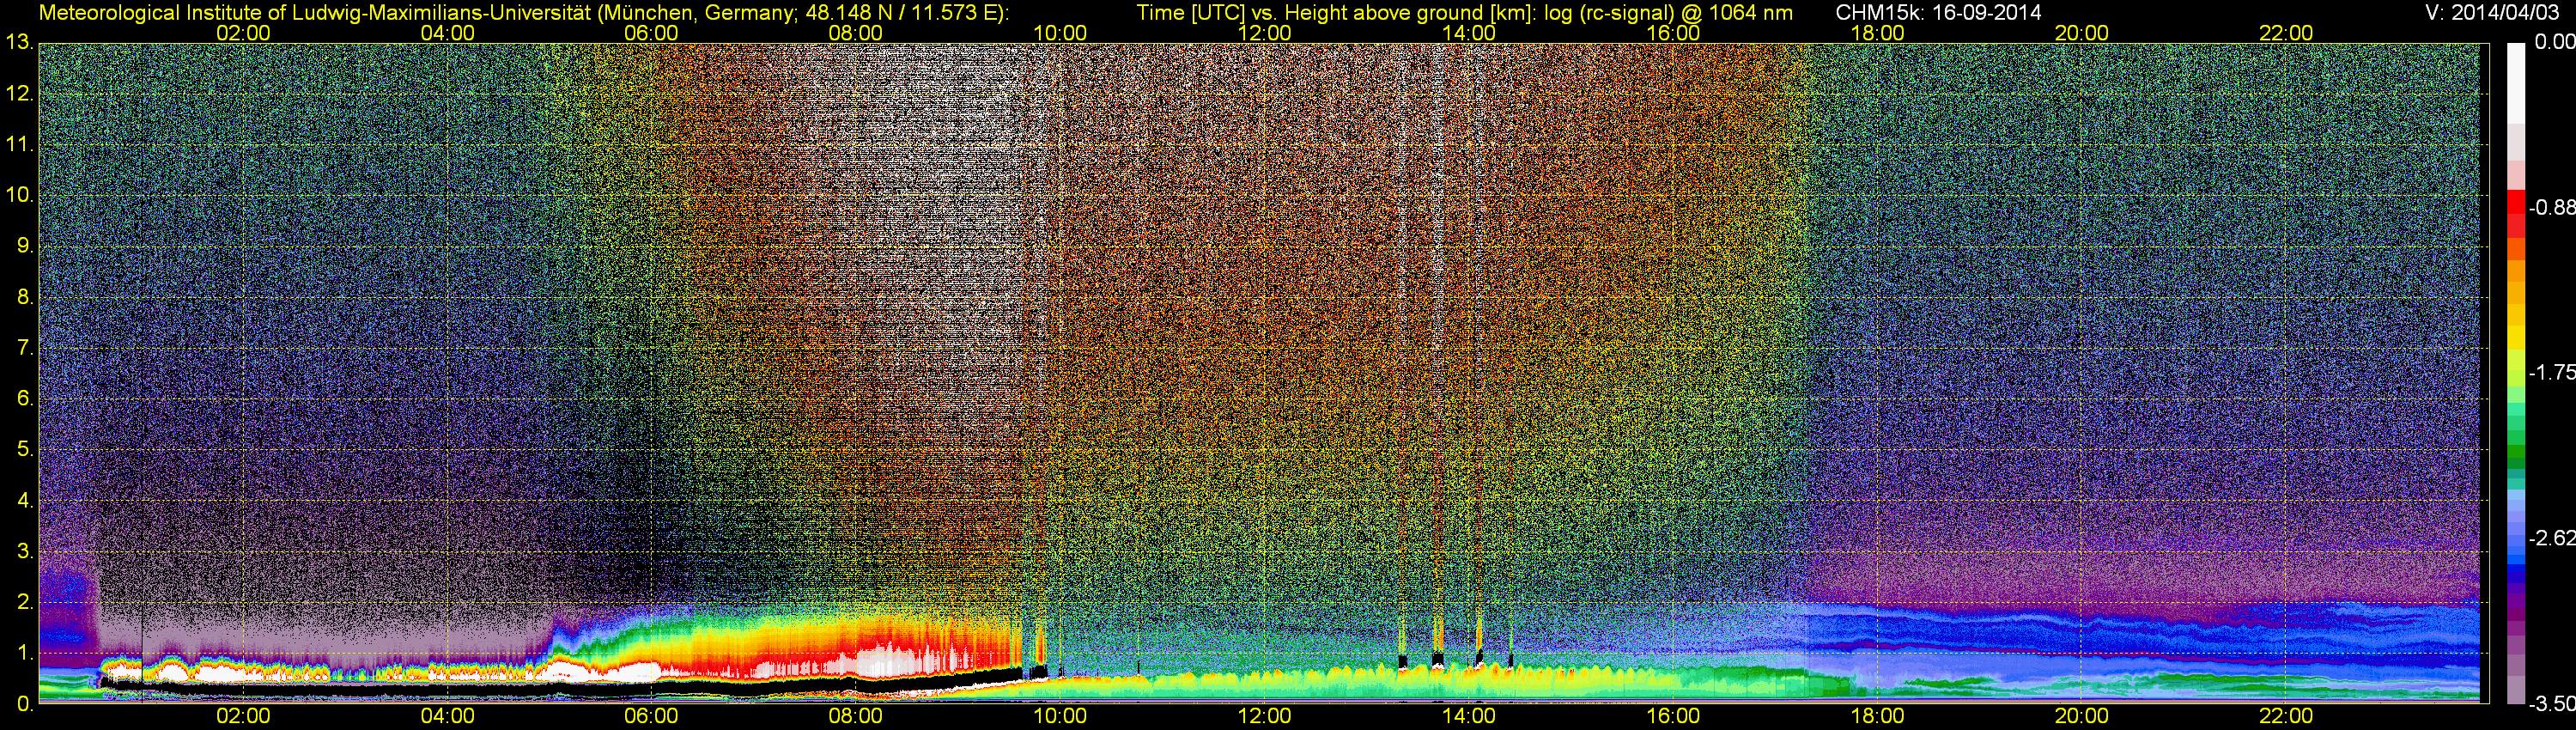Click 18:00 on the lower time axis
The width and height of the screenshot is (2576, 730).
click(1877, 716)
